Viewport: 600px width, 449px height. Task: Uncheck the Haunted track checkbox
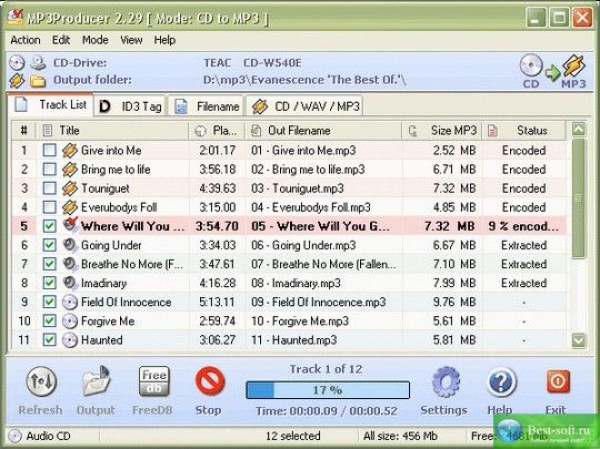49,340
